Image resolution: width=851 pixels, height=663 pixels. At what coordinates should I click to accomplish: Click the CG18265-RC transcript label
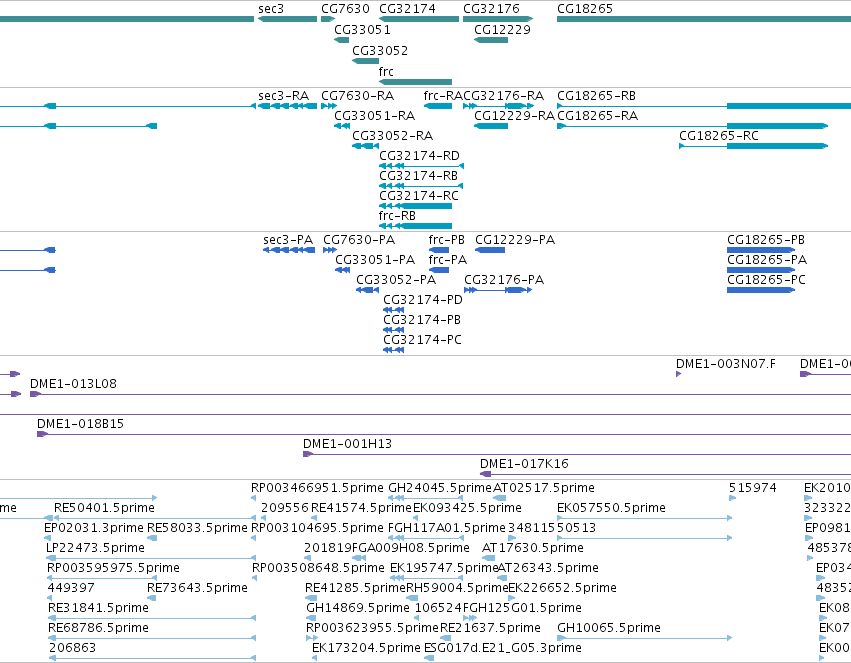pyautogui.click(x=719, y=136)
